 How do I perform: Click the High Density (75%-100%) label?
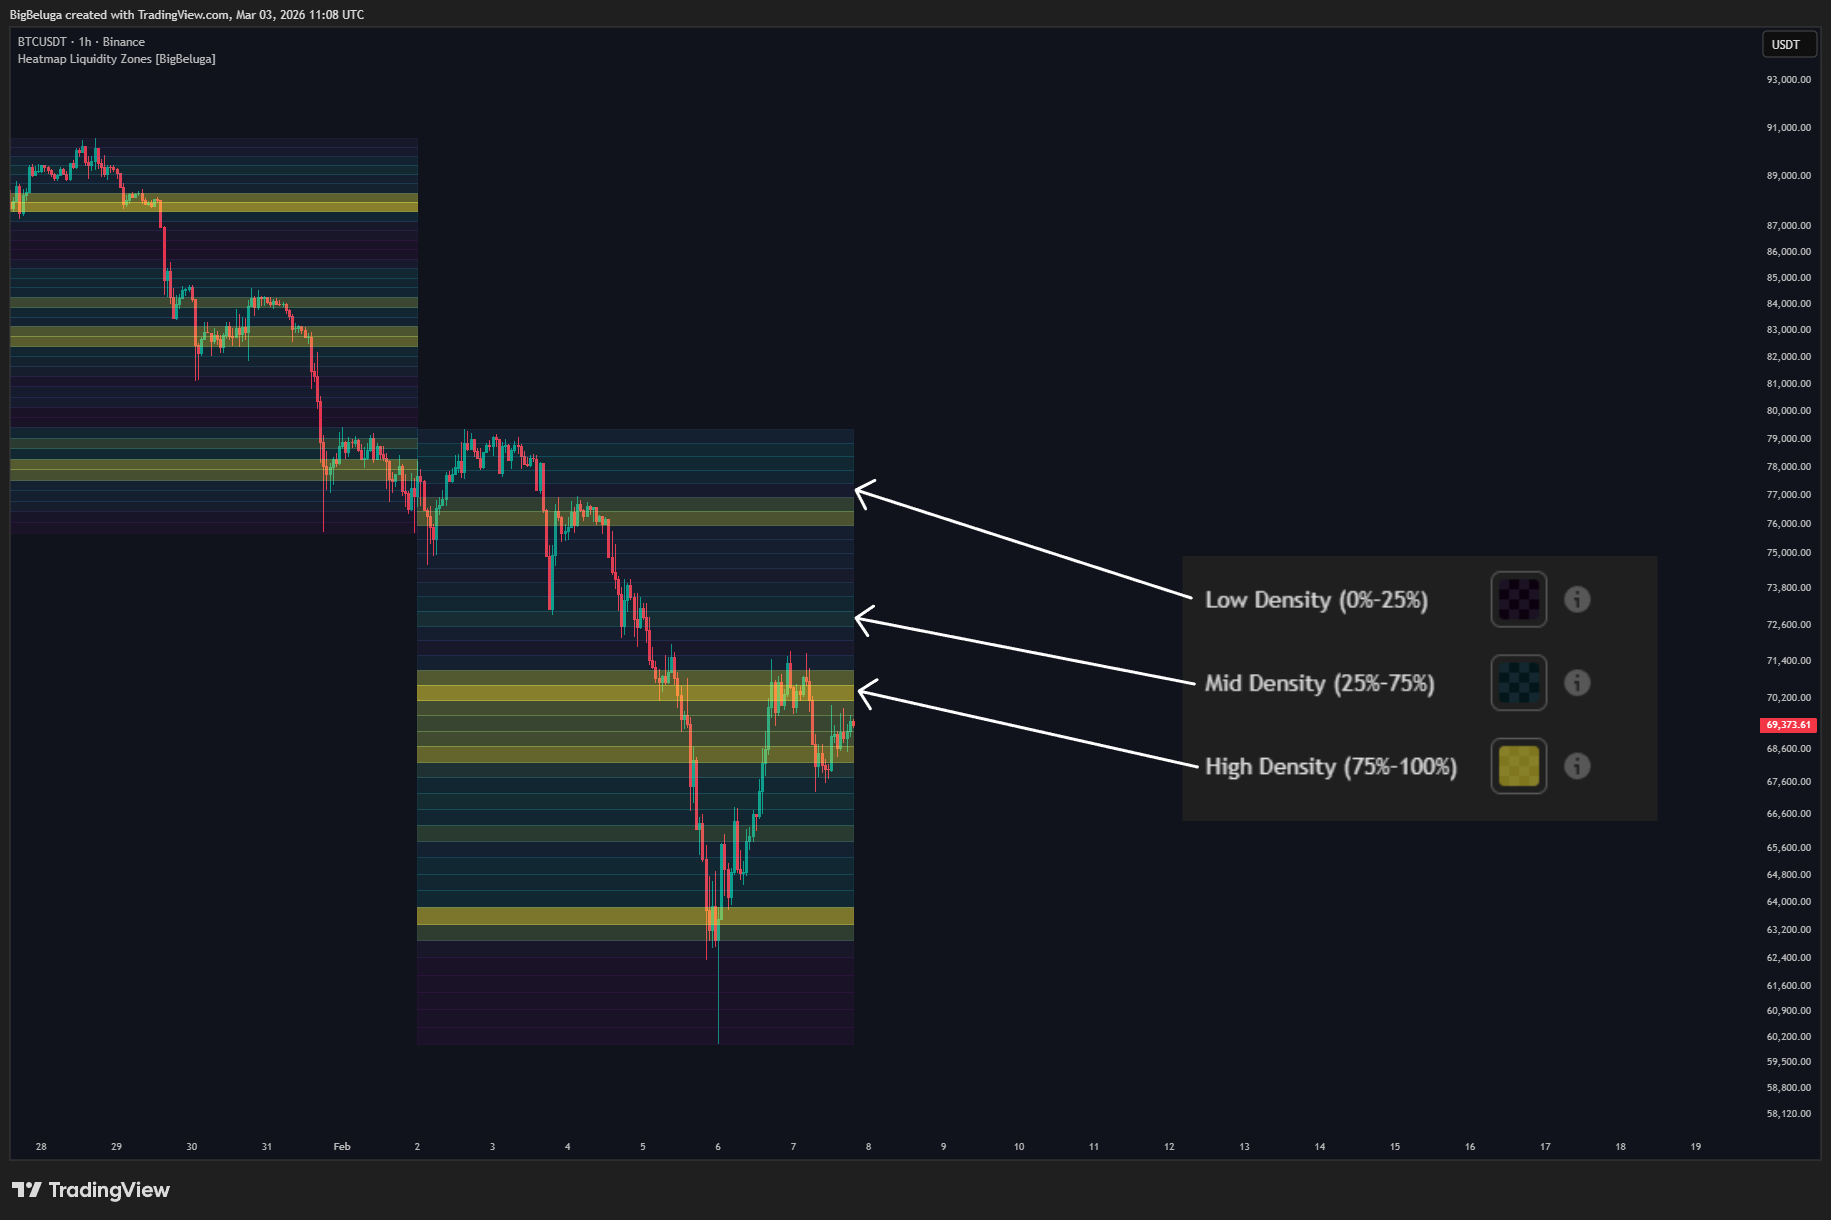pyautogui.click(x=1330, y=767)
